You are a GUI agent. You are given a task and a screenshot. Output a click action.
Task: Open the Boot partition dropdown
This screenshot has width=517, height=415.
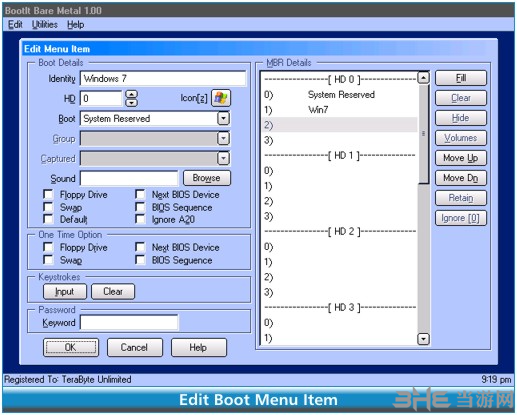click(x=223, y=118)
